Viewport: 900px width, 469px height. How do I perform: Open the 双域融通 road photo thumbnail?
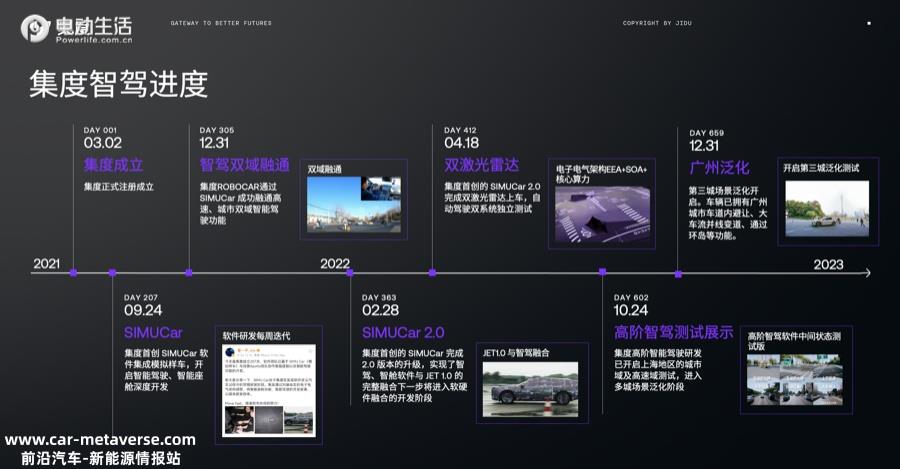coord(354,205)
